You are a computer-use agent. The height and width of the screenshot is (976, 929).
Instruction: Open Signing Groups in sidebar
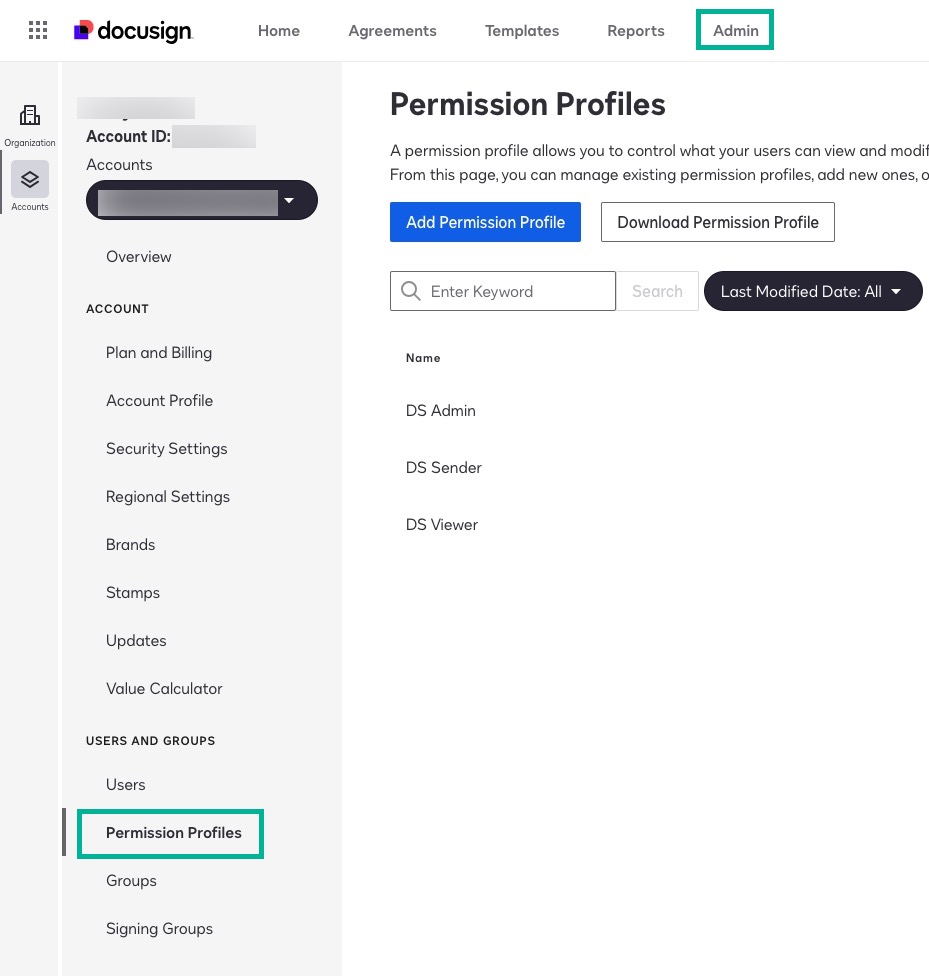pyautogui.click(x=160, y=928)
